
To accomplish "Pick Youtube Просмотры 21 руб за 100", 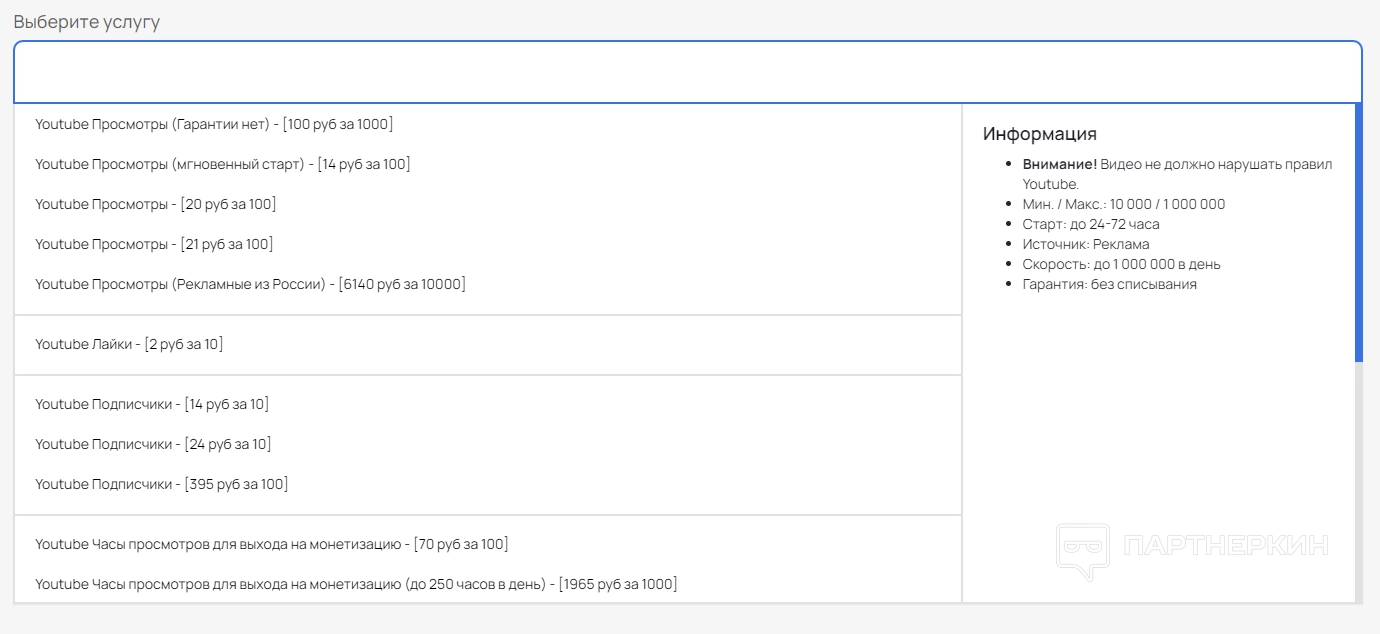I will click(154, 244).
